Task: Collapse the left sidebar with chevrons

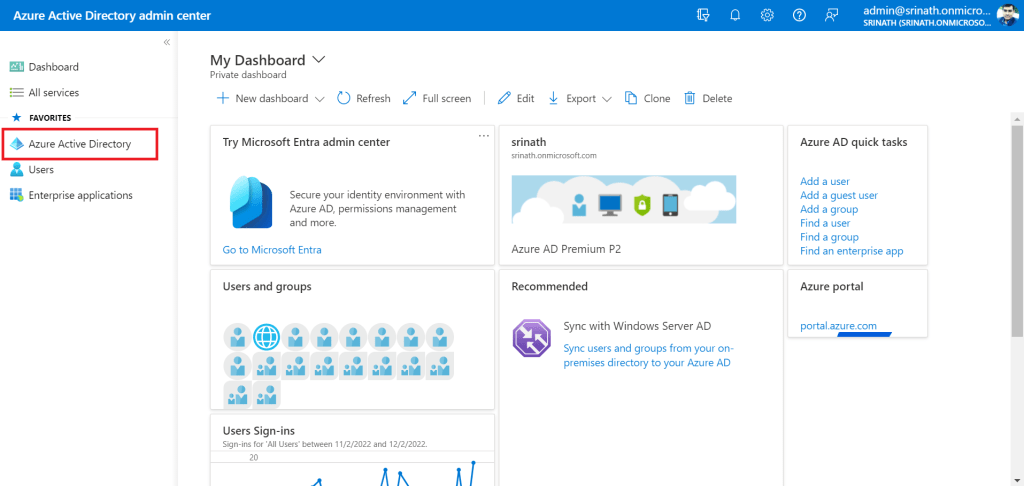Action: point(166,42)
